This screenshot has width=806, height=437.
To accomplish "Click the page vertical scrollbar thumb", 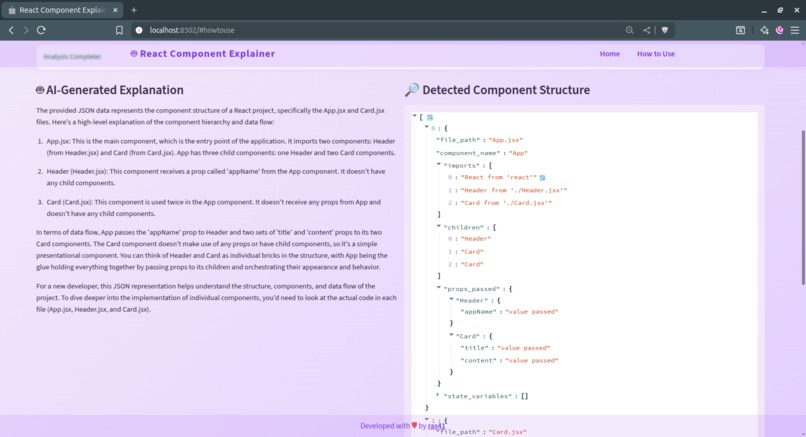I will (803, 207).
